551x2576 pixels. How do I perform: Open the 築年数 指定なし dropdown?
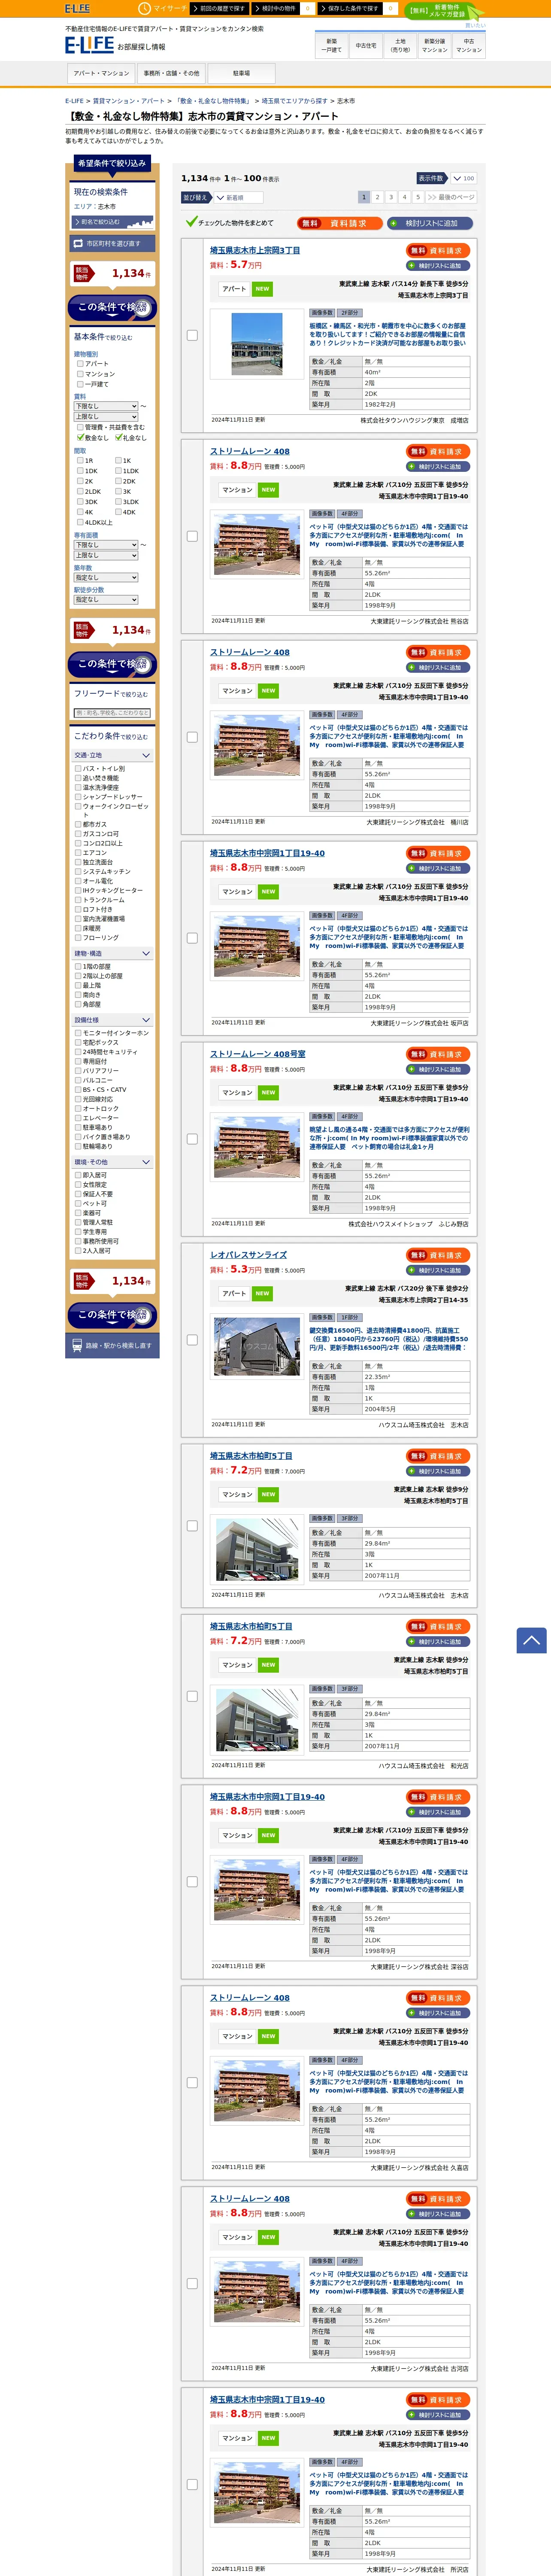click(106, 577)
